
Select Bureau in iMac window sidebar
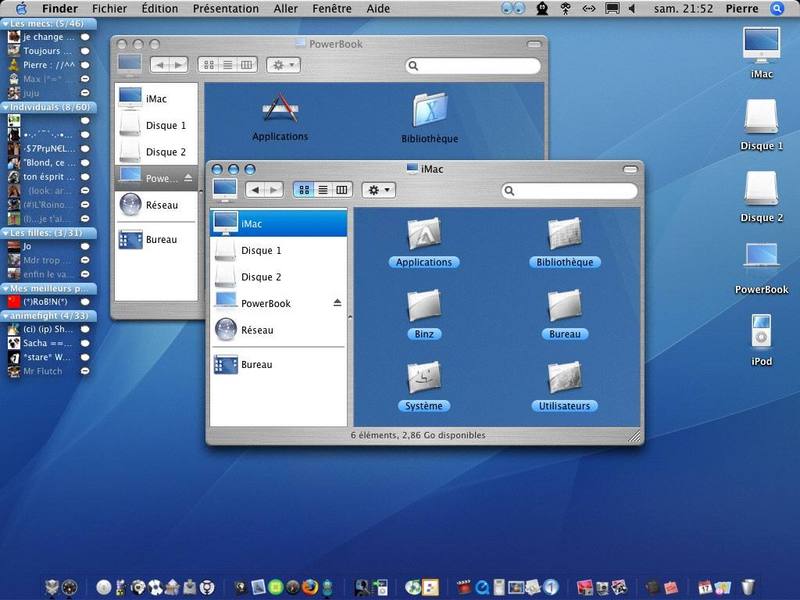pos(279,364)
